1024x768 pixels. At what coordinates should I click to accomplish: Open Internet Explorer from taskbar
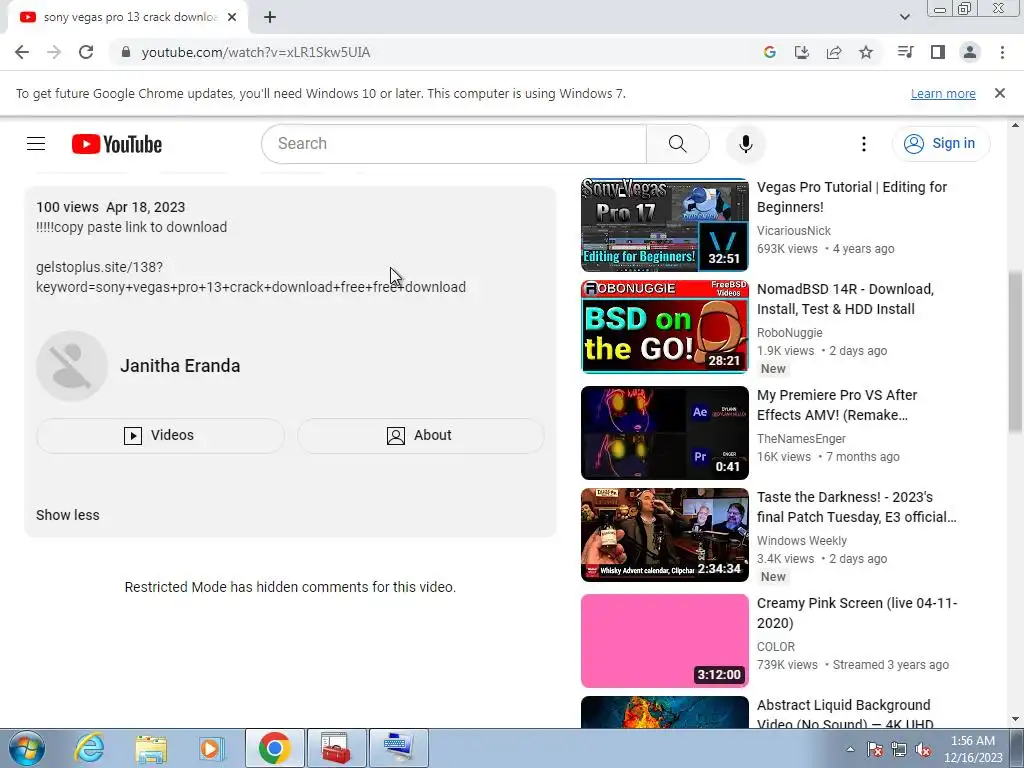[x=89, y=748]
